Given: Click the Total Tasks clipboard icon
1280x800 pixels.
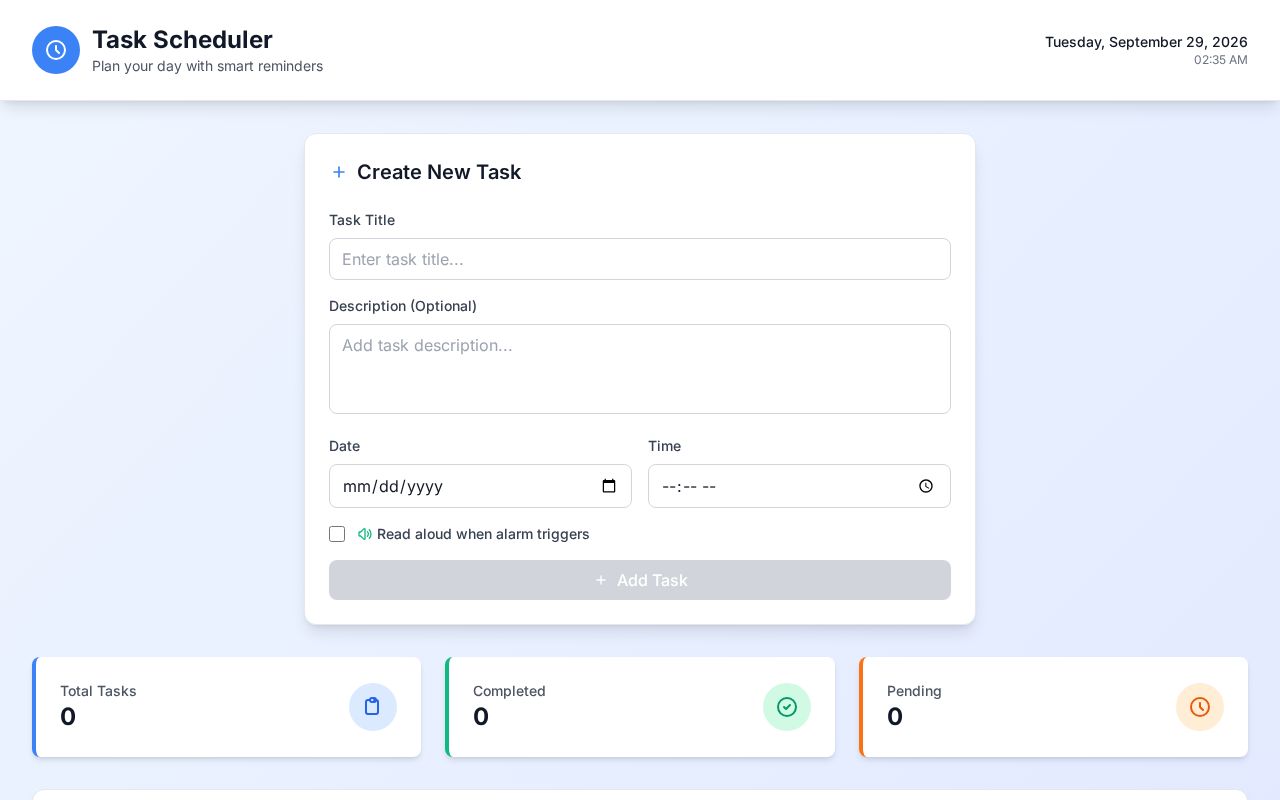Looking at the screenshot, I should pyautogui.click(x=373, y=707).
